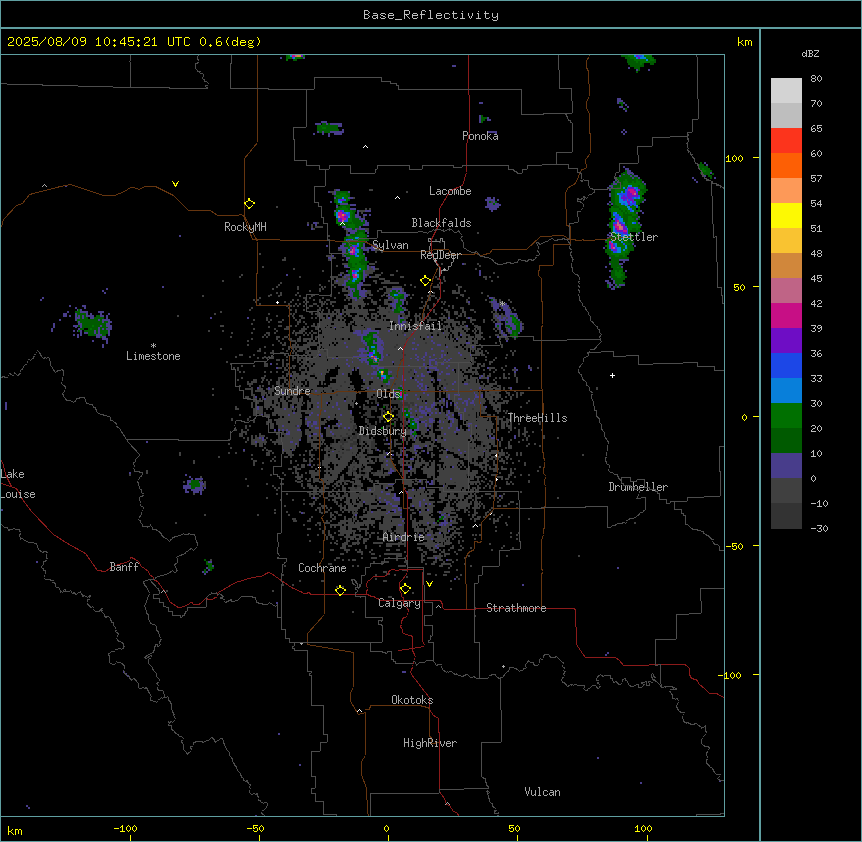Click the Didsbury label
Screen dimensions: 862x842
382,431
